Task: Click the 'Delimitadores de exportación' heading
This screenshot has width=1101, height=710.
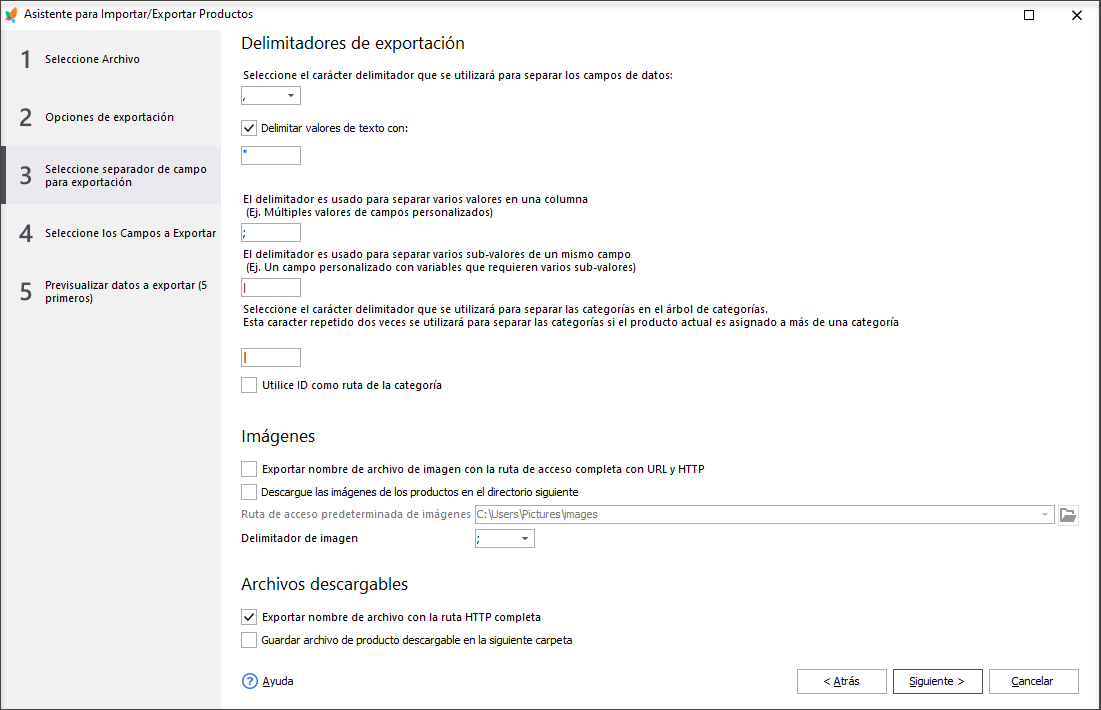Action: (x=352, y=44)
